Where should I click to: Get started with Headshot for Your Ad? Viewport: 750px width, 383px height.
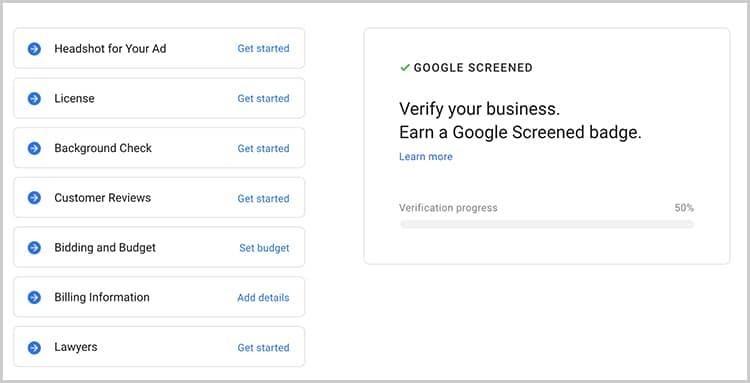(264, 49)
